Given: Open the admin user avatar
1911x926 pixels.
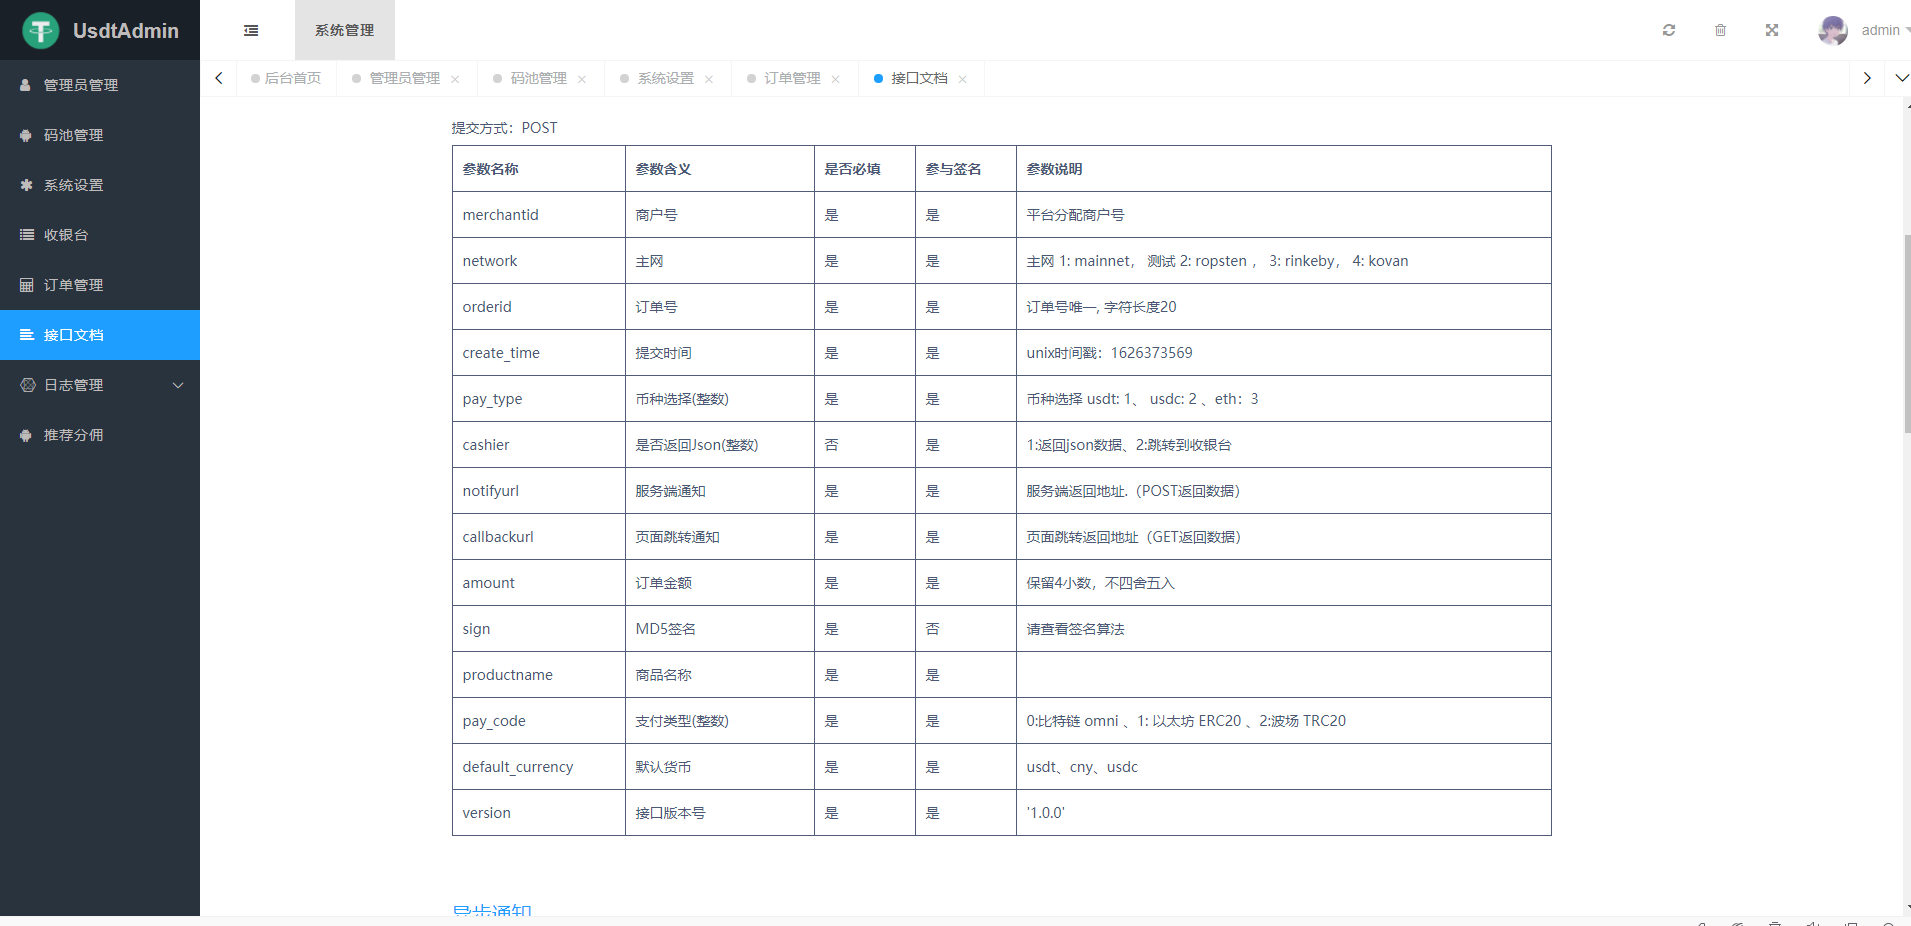Looking at the screenshot, I should point(1832,30).
